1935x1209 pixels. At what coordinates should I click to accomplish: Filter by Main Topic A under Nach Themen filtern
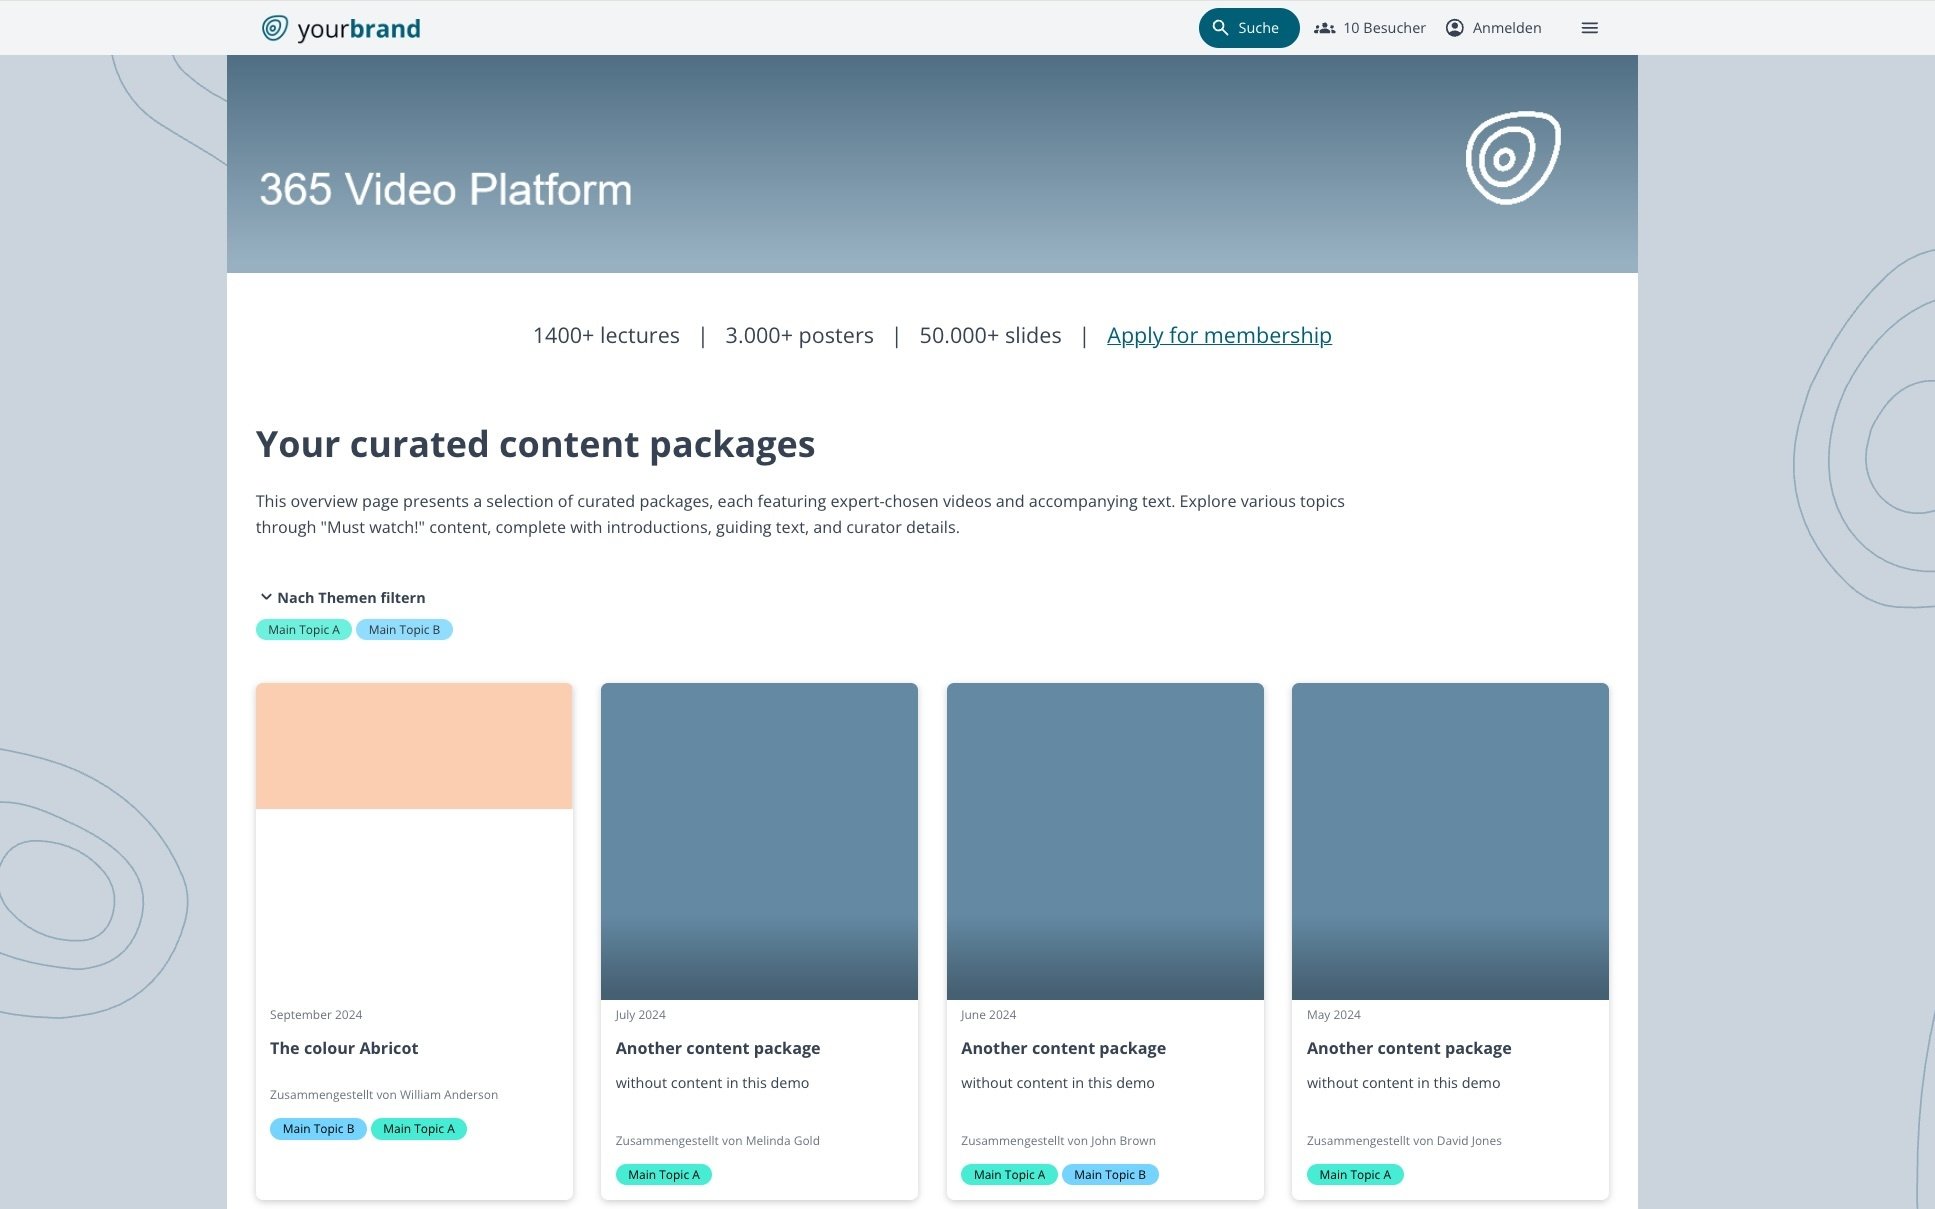coord(304,630)
